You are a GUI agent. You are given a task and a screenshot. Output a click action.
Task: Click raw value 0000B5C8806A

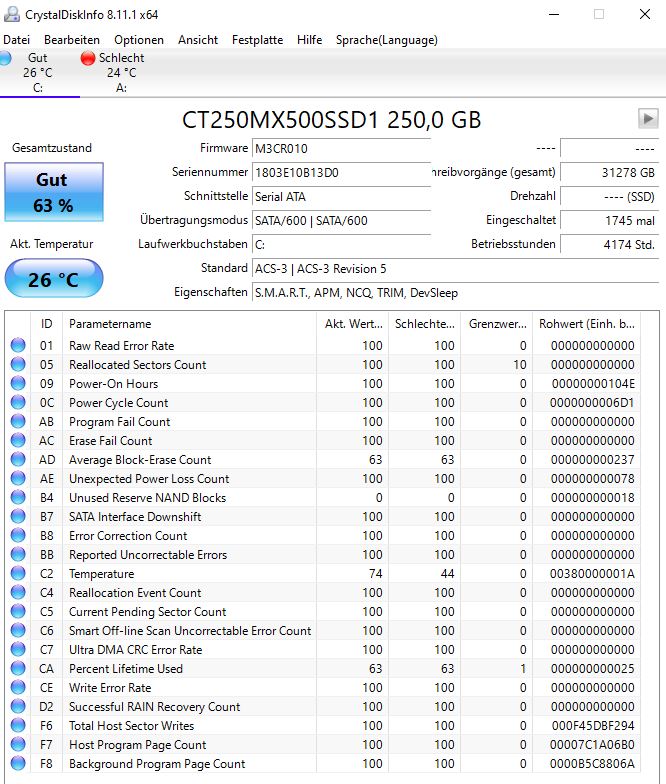(592, 764)
